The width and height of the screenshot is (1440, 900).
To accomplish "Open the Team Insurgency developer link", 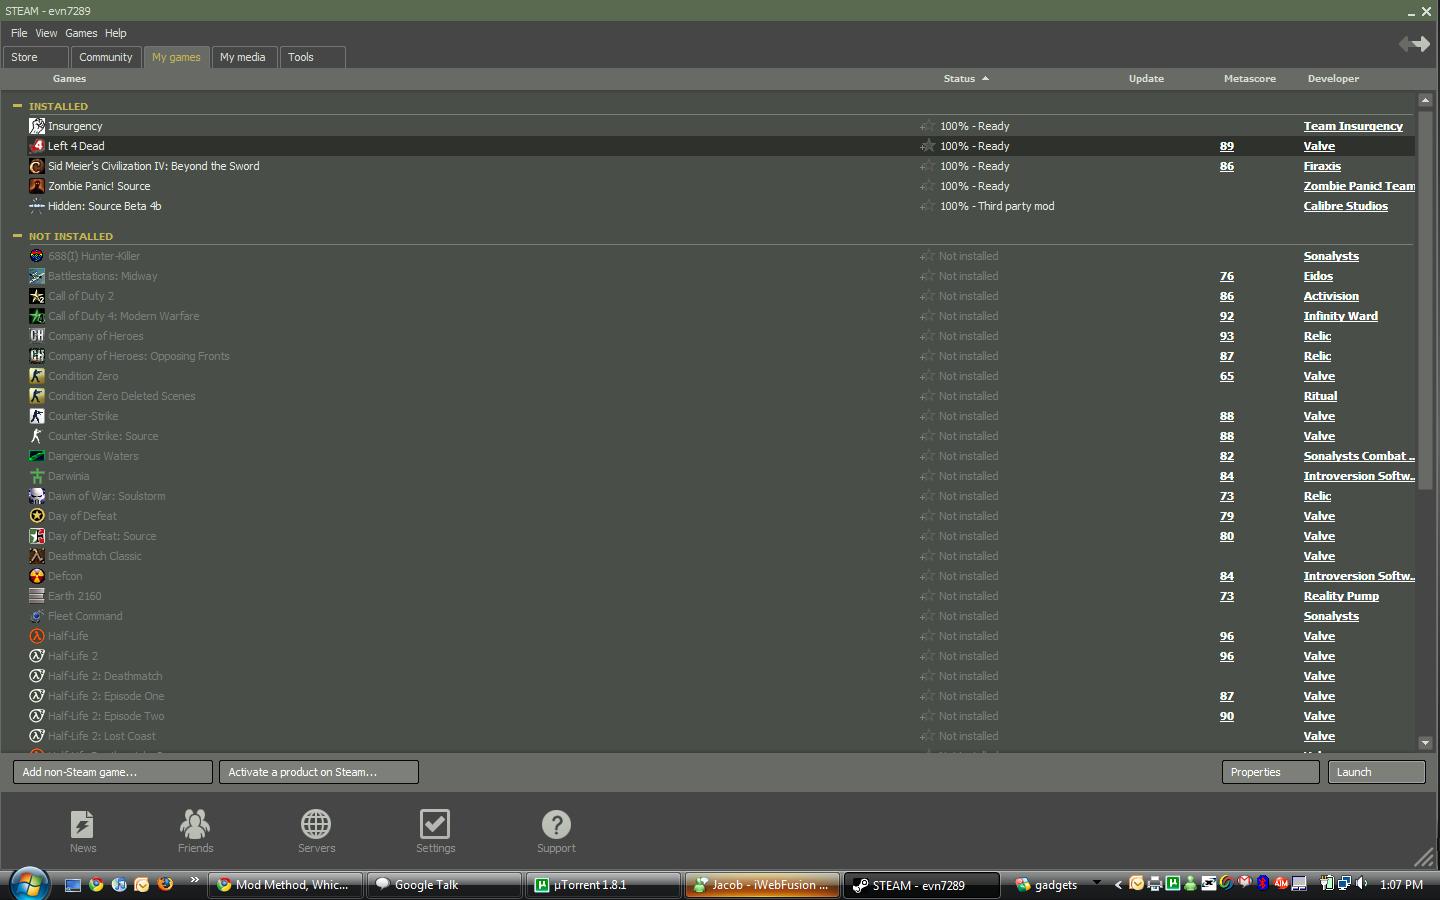I will [1353, 126].
